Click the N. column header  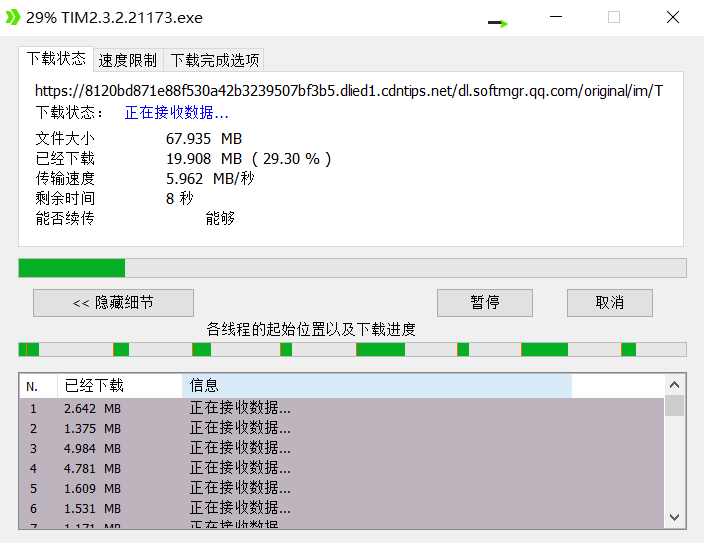tap(38, 386)
